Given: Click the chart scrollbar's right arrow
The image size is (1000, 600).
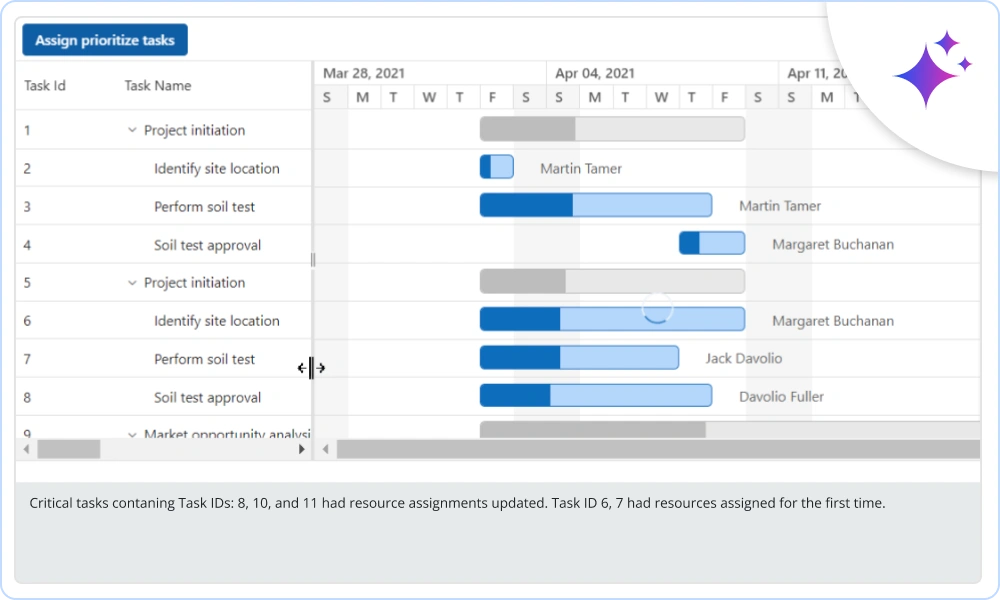Looking at the screenshot, I should pyautogui.click(x=978, y=450).
